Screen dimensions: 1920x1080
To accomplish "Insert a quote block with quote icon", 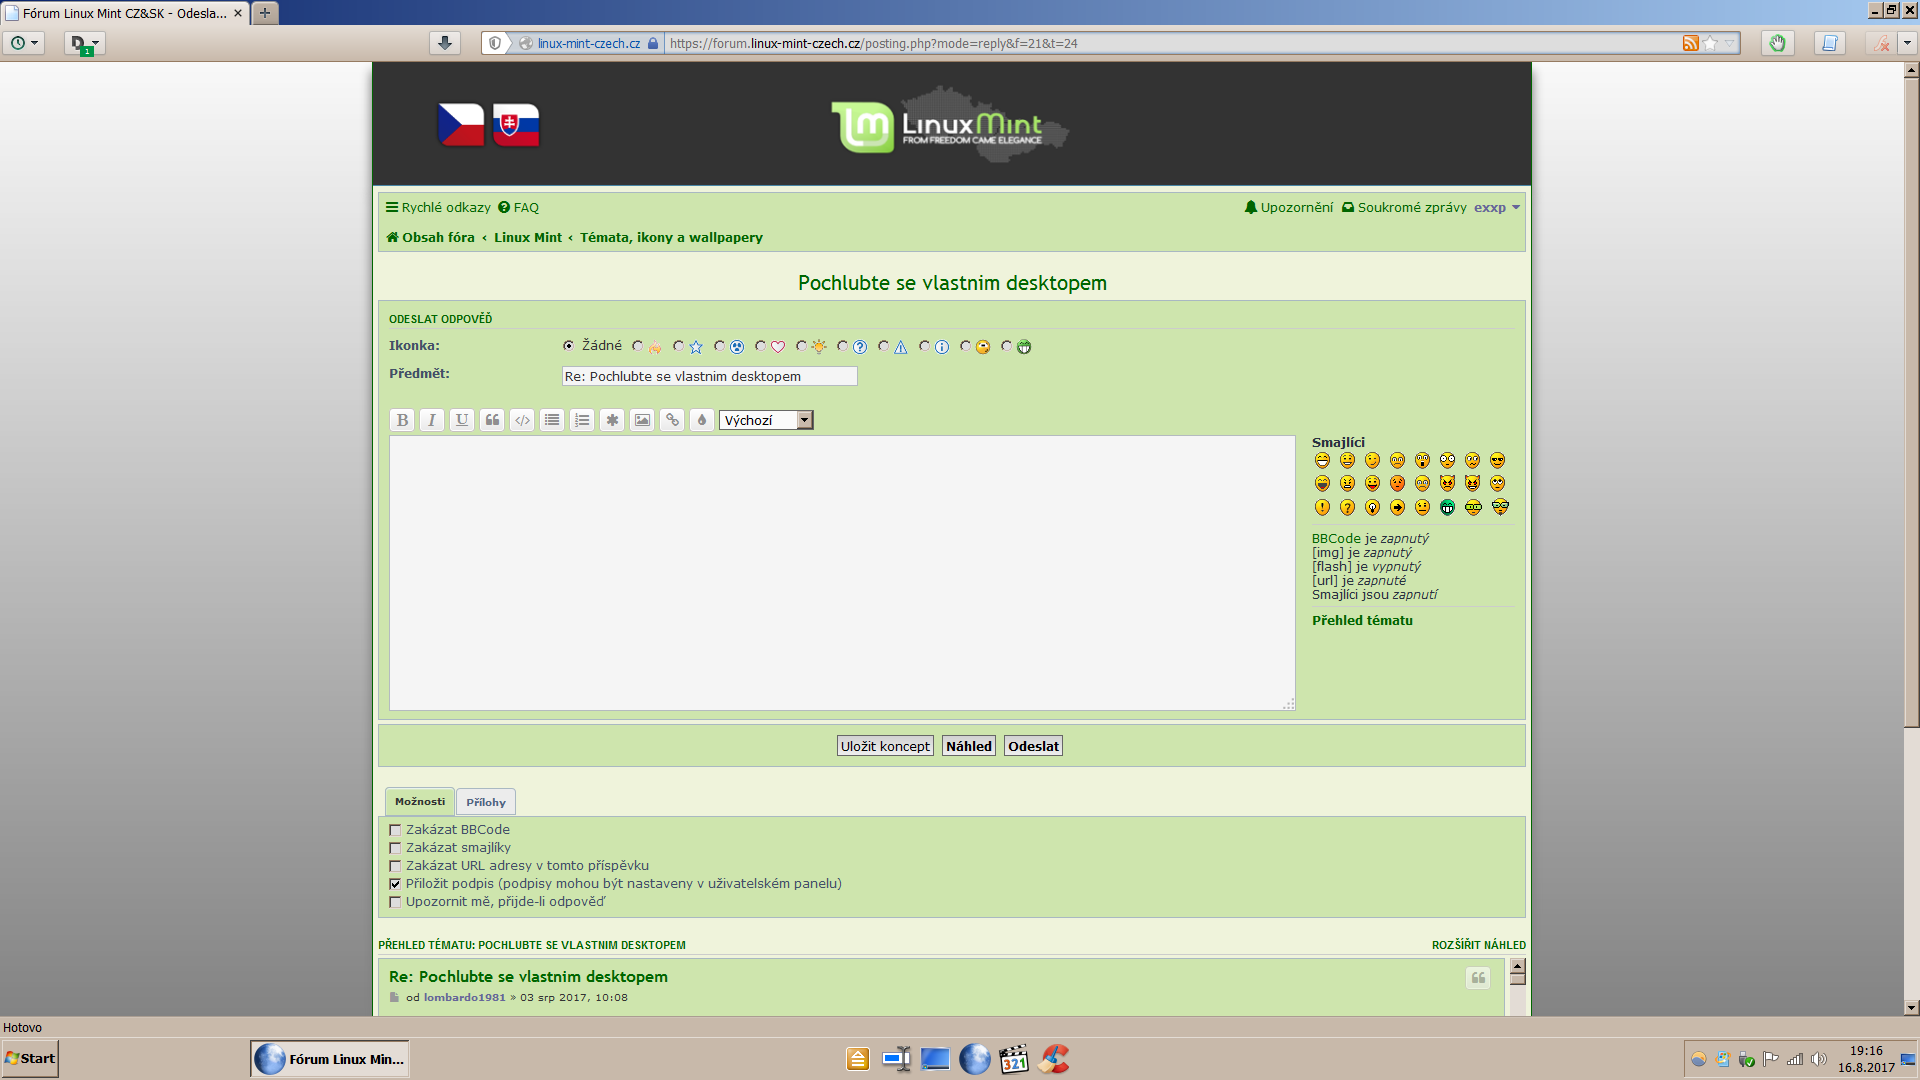I will pos(492,420).
